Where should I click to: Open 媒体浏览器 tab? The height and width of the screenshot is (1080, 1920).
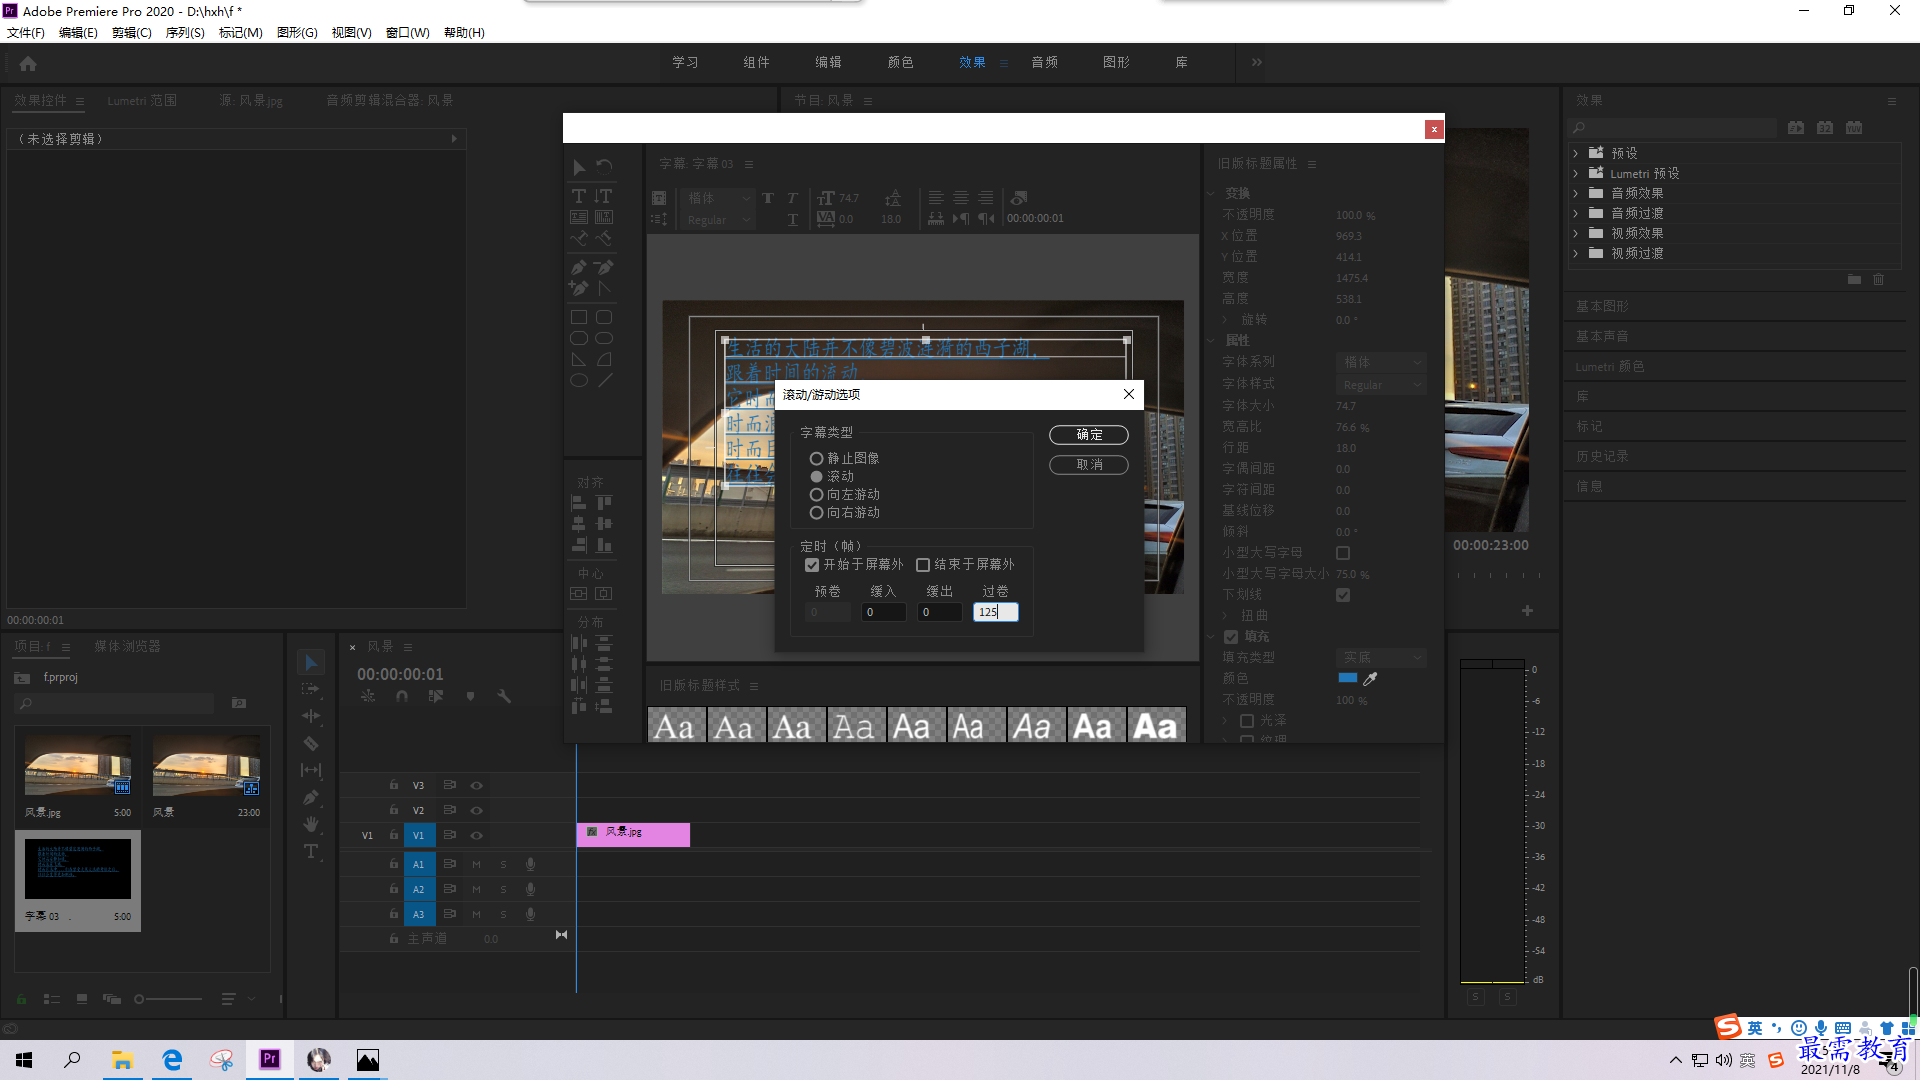click(x=127, y=646)
